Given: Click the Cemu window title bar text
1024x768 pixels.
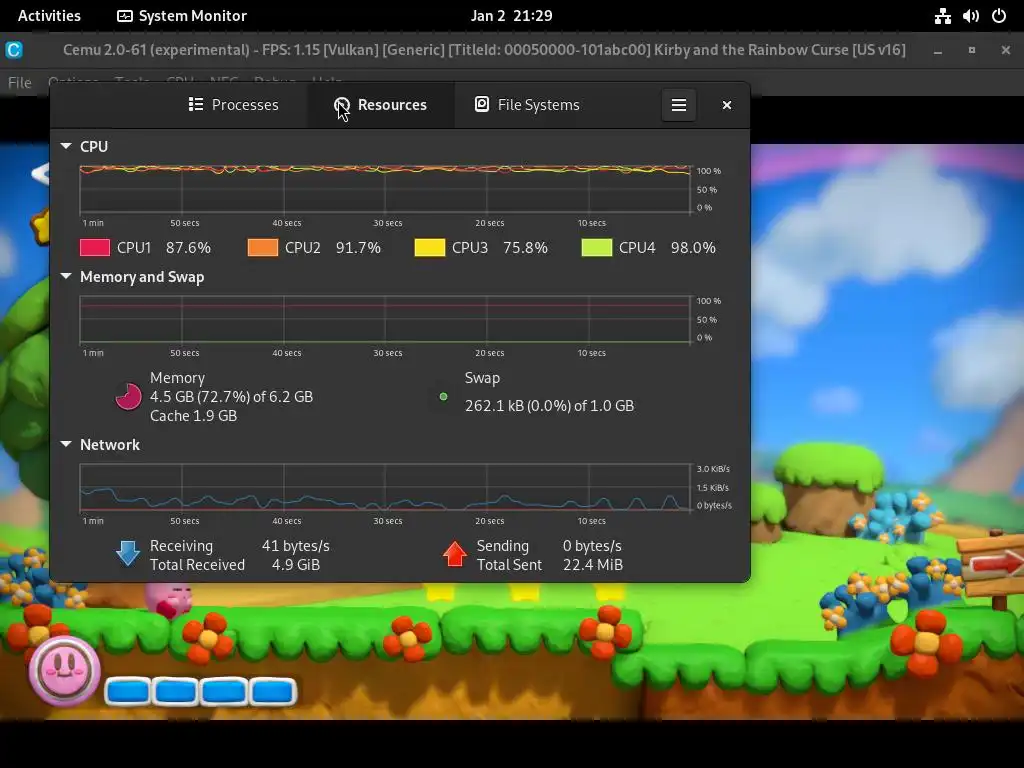Looking at the screenshot, I should (x=484, y=50).
